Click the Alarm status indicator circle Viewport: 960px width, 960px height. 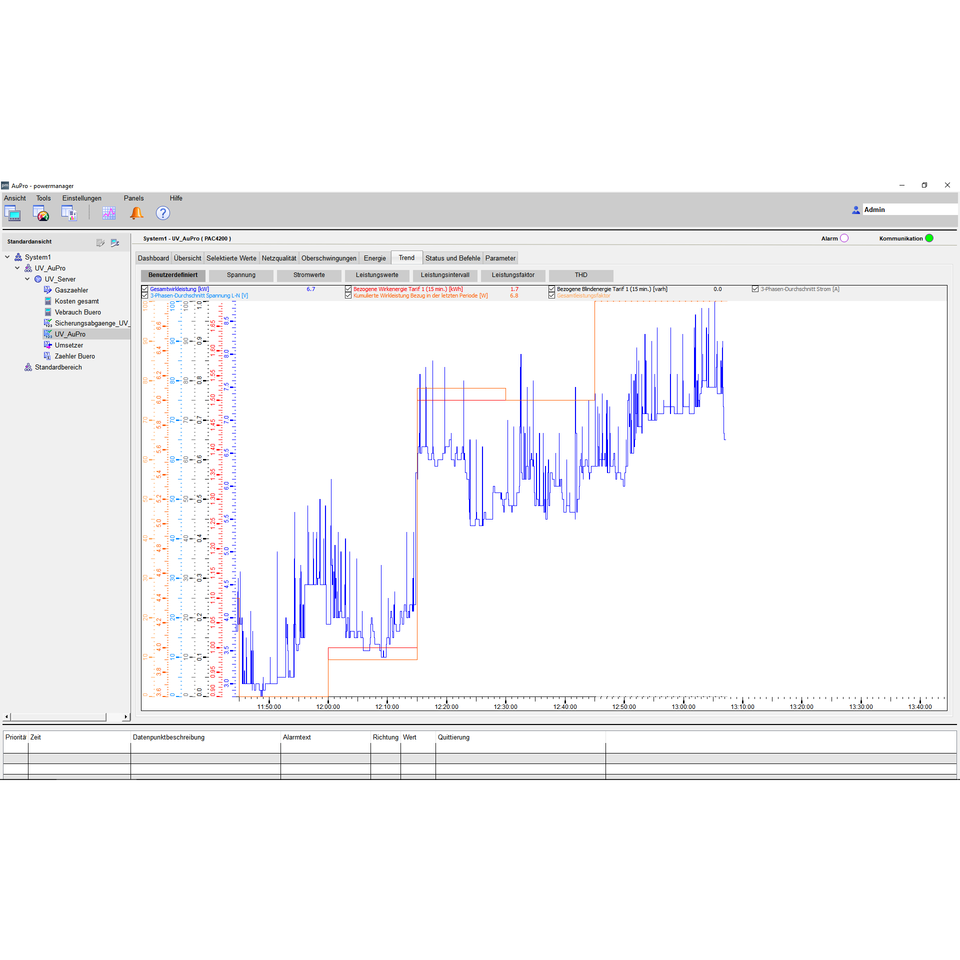click(x=844, y=238)
